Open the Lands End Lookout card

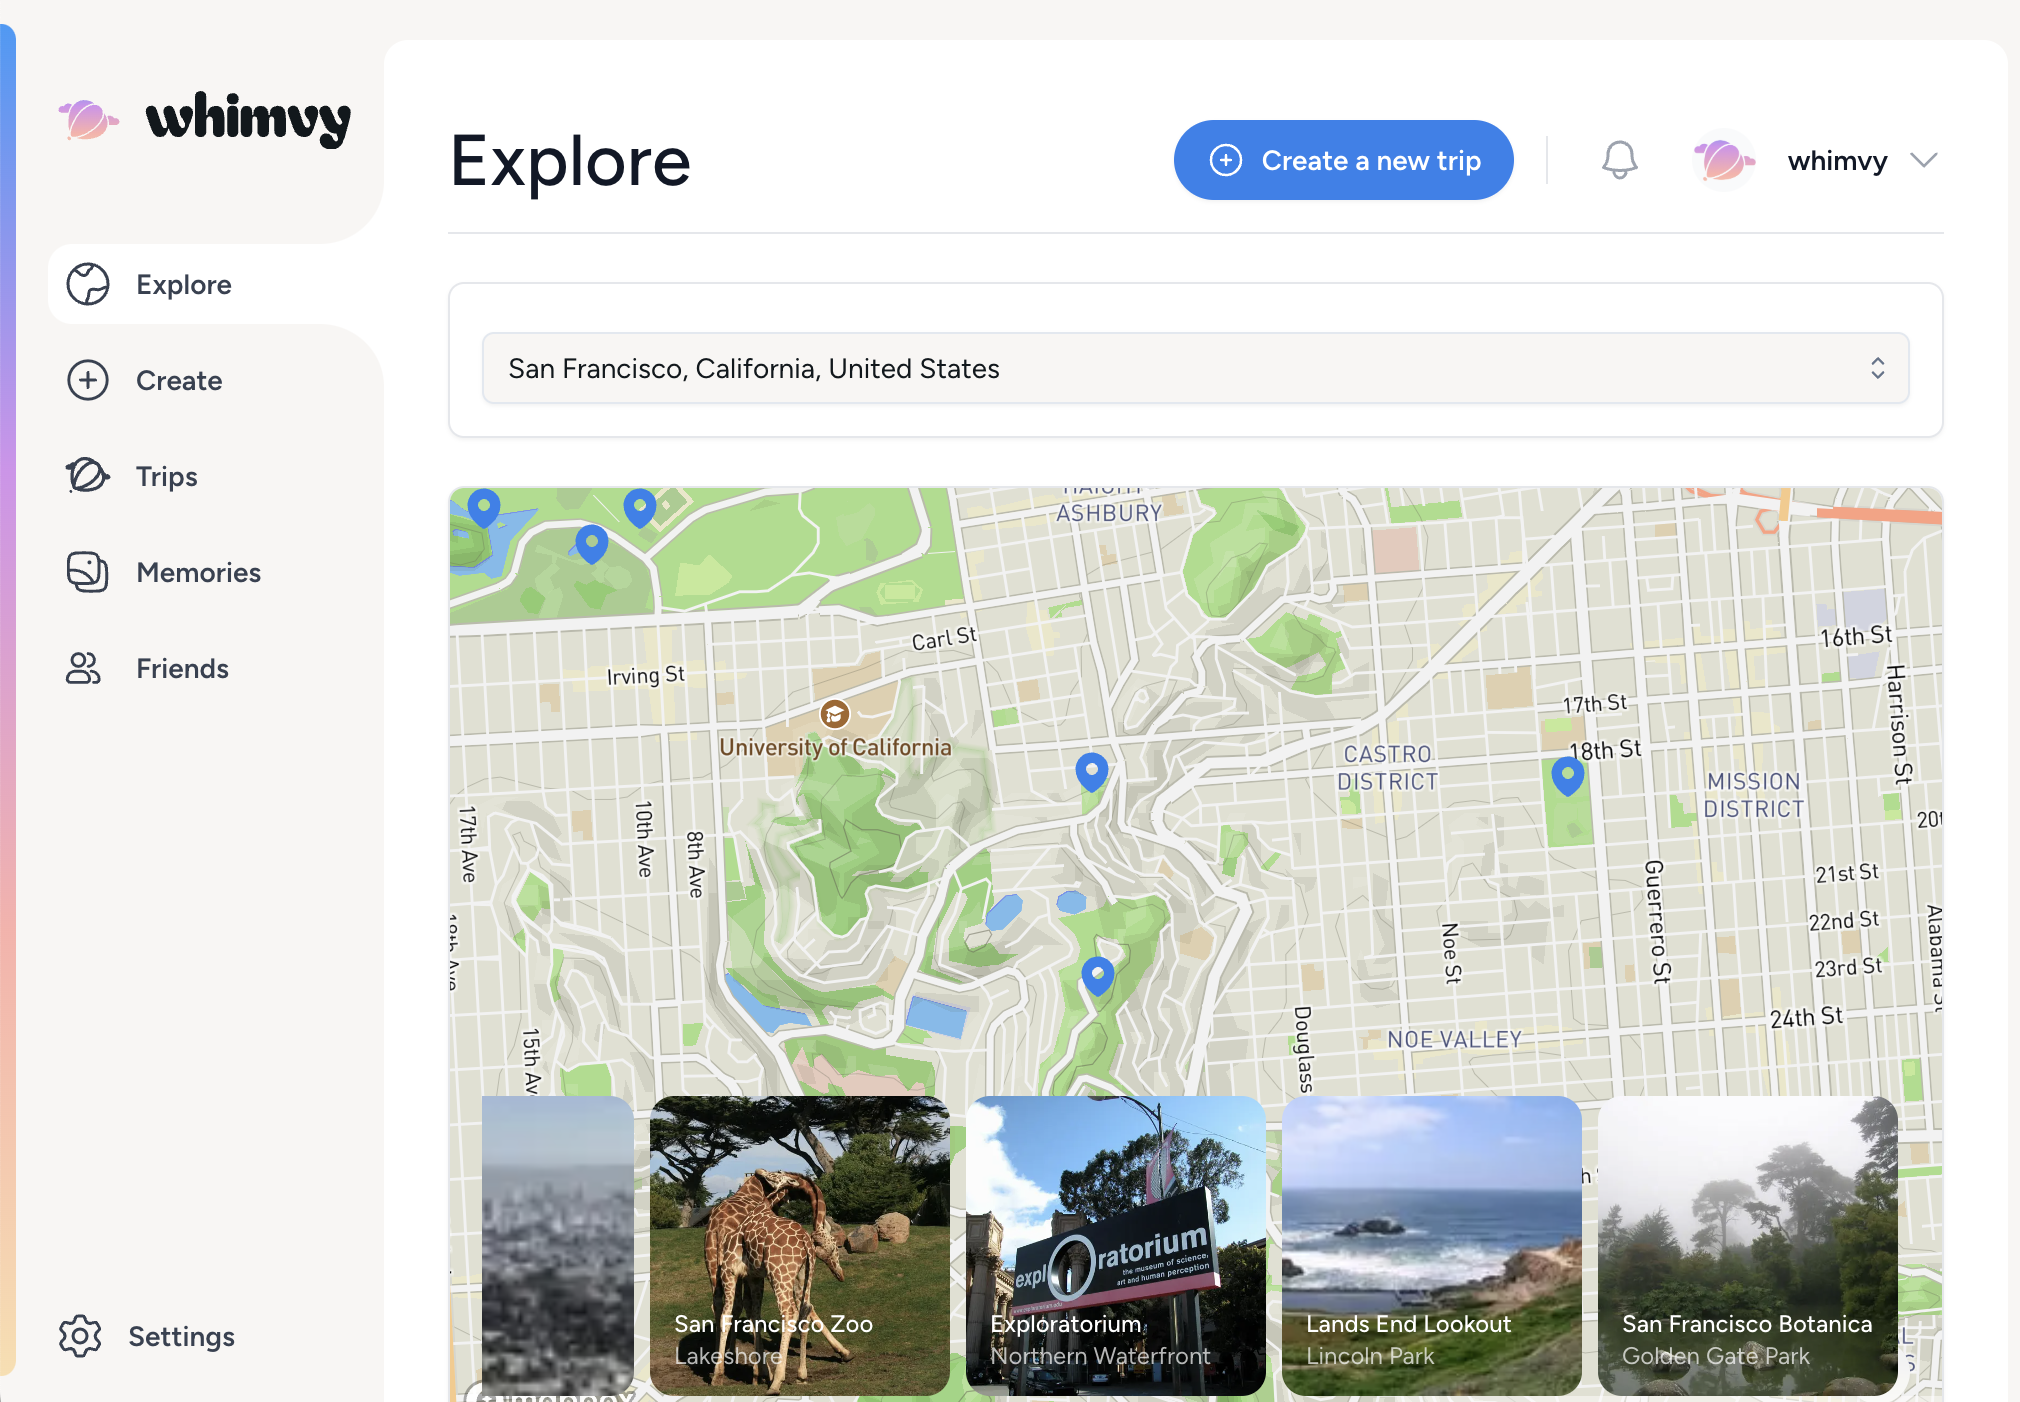pyautogui.click(x=1431, y=1245)
